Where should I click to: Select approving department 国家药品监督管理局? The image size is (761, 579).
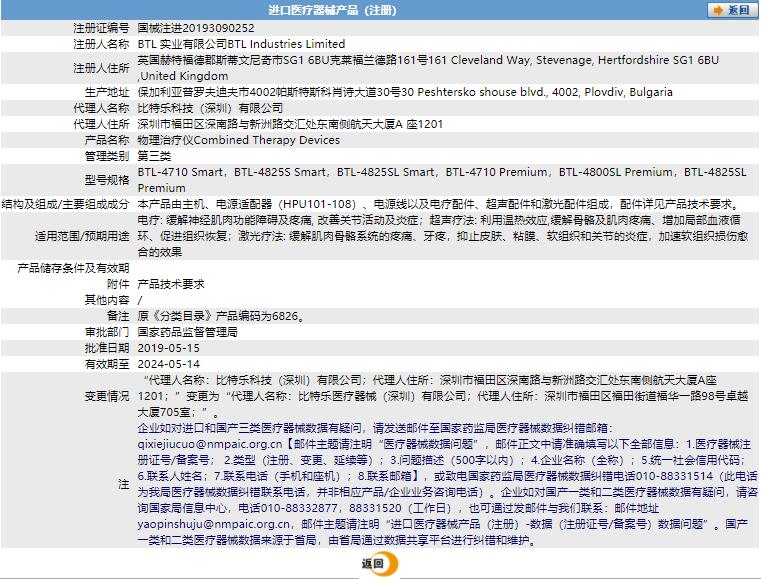click(x=187, y=332)
